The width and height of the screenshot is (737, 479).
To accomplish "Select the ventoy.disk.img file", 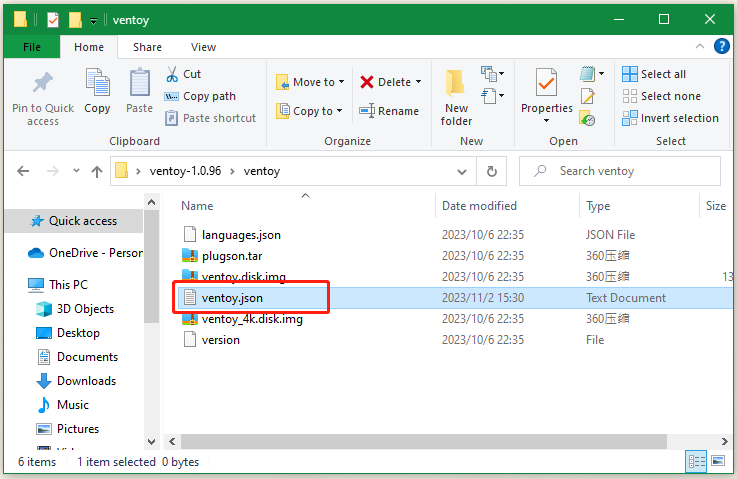I will 243,276.
